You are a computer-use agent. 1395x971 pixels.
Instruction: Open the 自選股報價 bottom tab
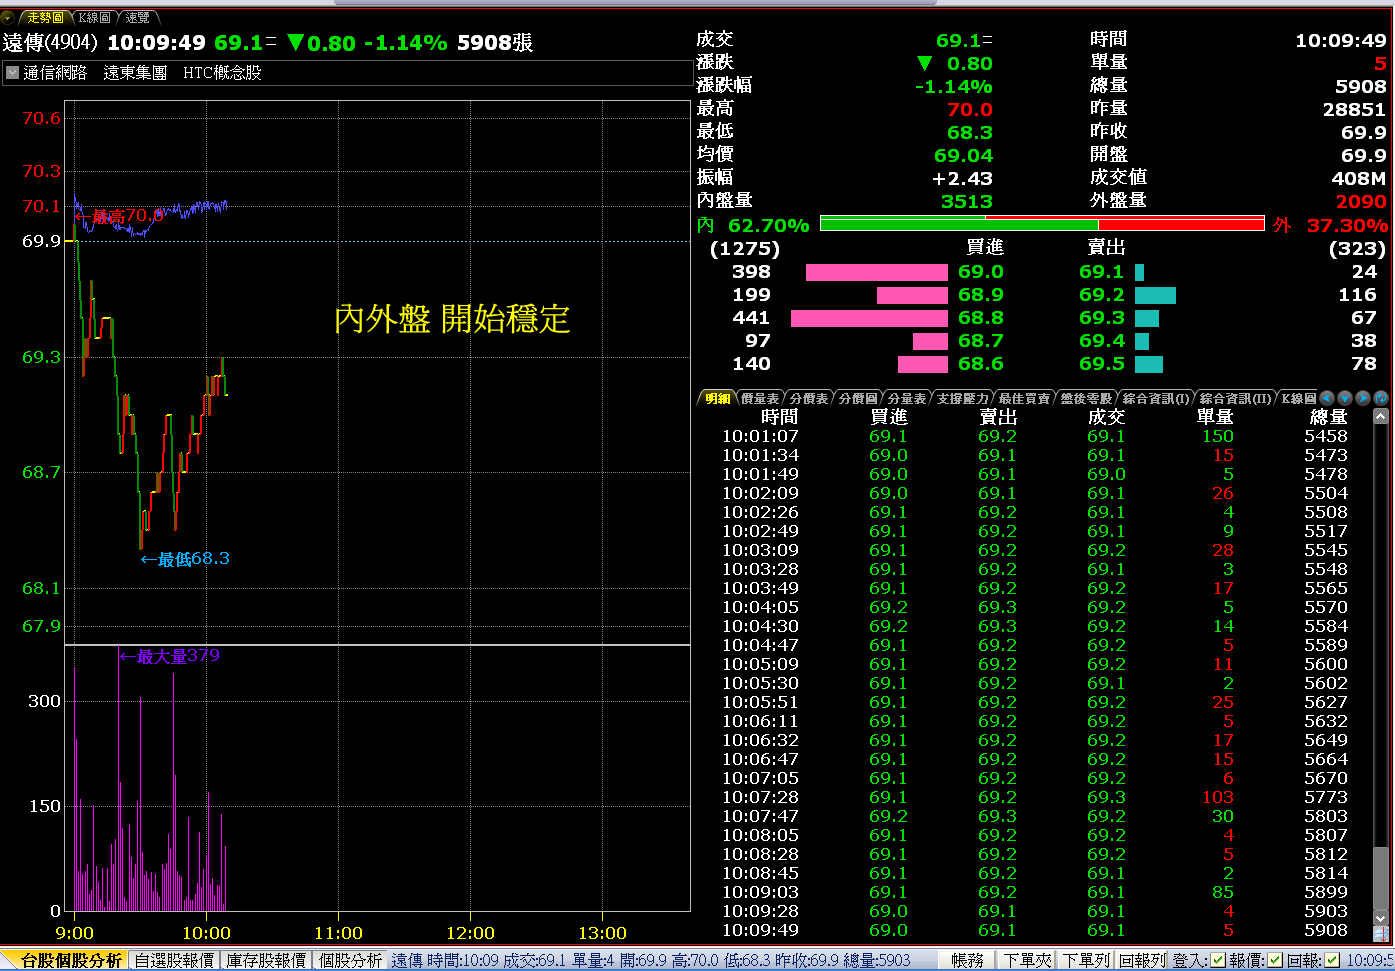coord(174,960)
